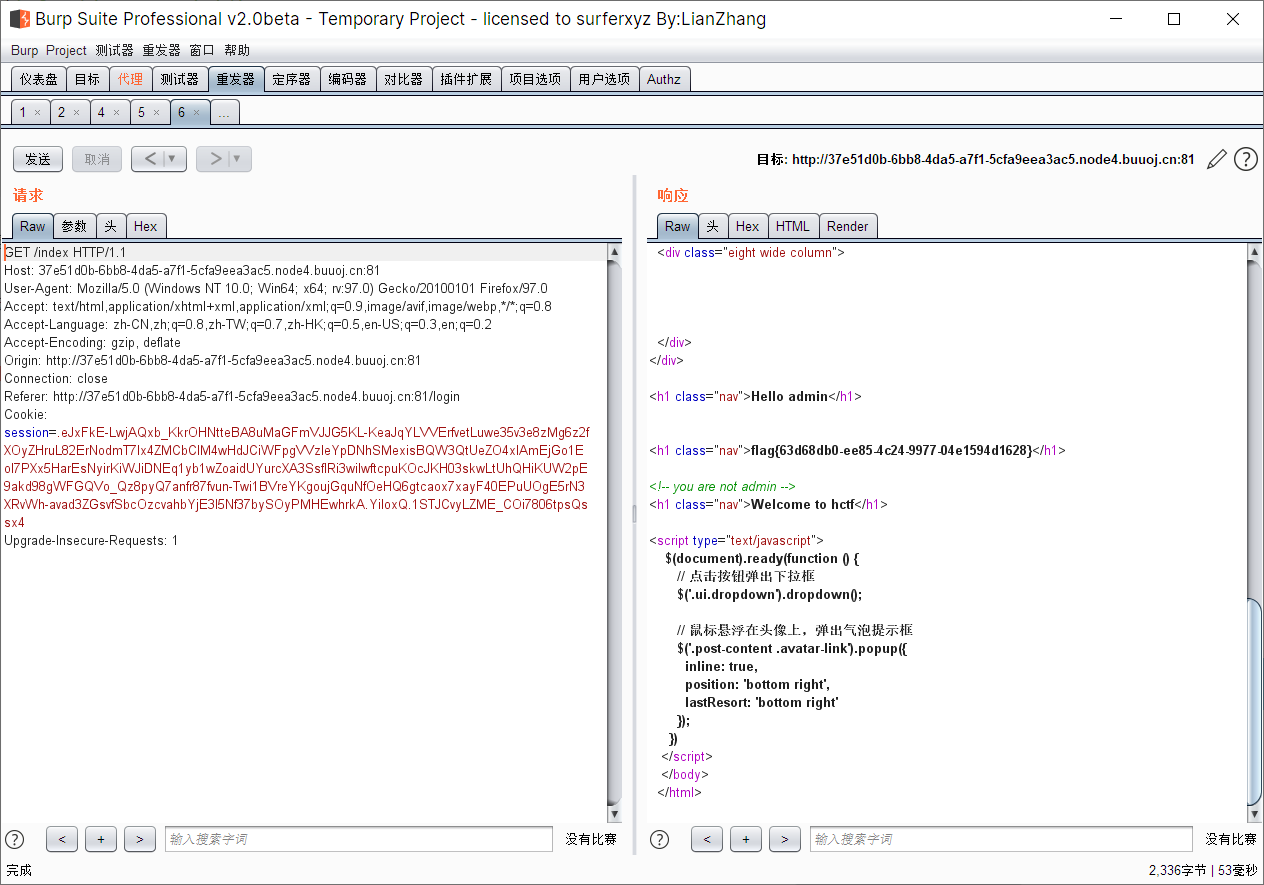The height and width of the screenshot is (885, 1264).
Task: Select response HTML view tab
Action: point(793,226)
